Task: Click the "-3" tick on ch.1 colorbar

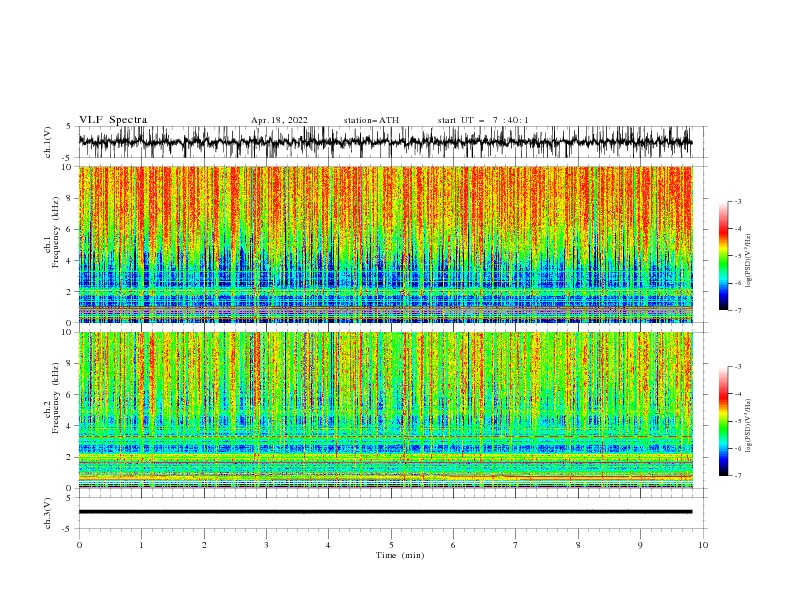Action: click(x=737, y=201)
